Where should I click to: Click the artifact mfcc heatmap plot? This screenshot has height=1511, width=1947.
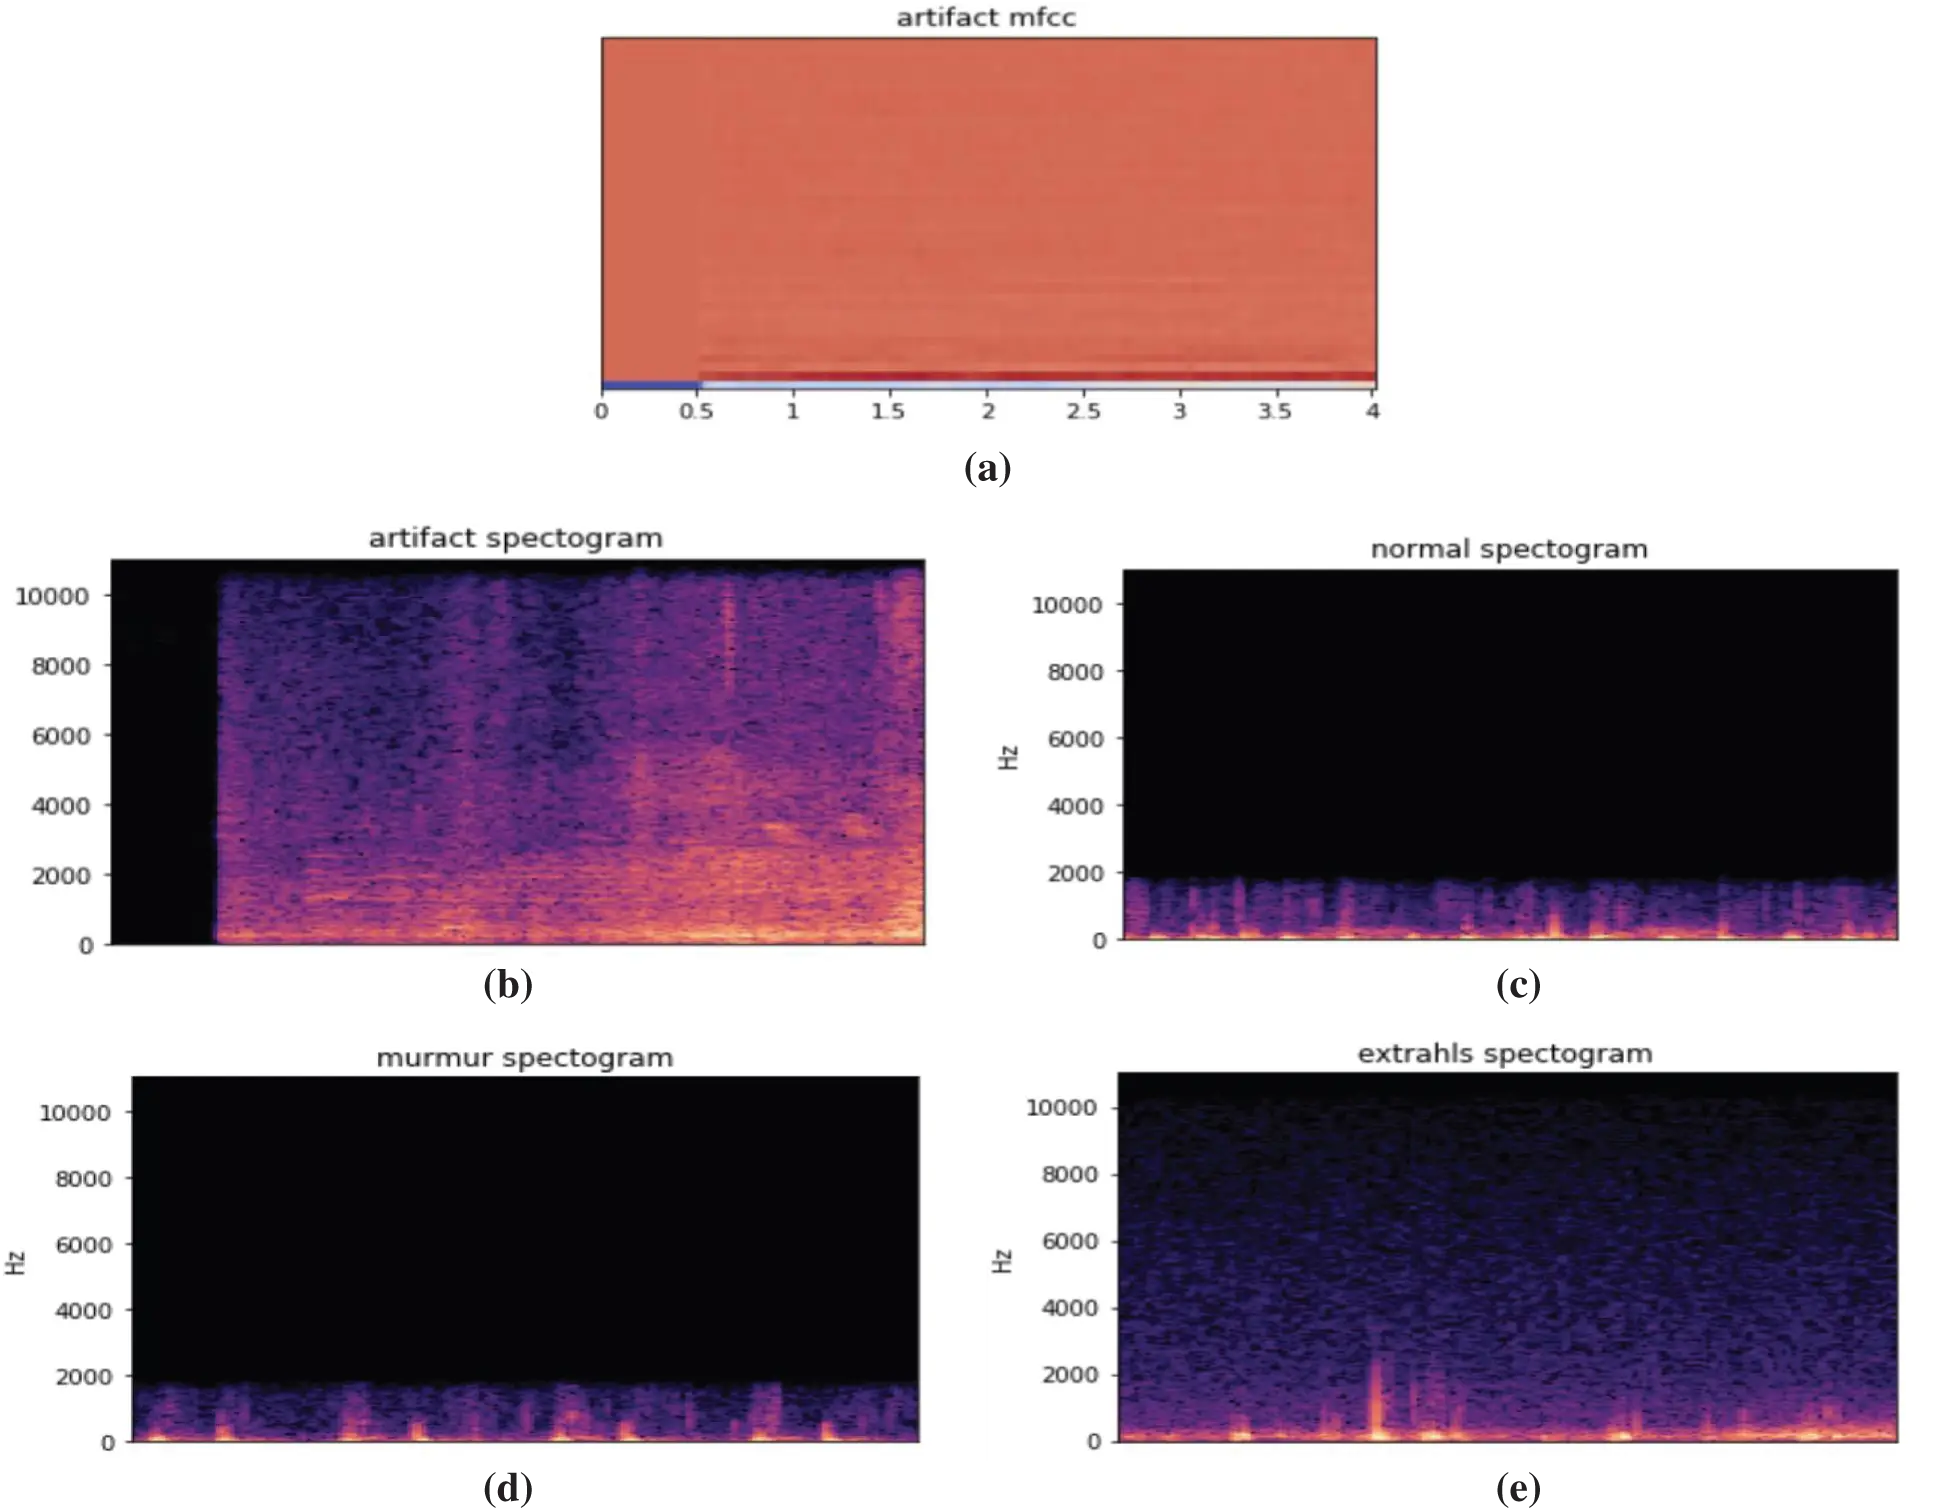[x=989, y=214]
